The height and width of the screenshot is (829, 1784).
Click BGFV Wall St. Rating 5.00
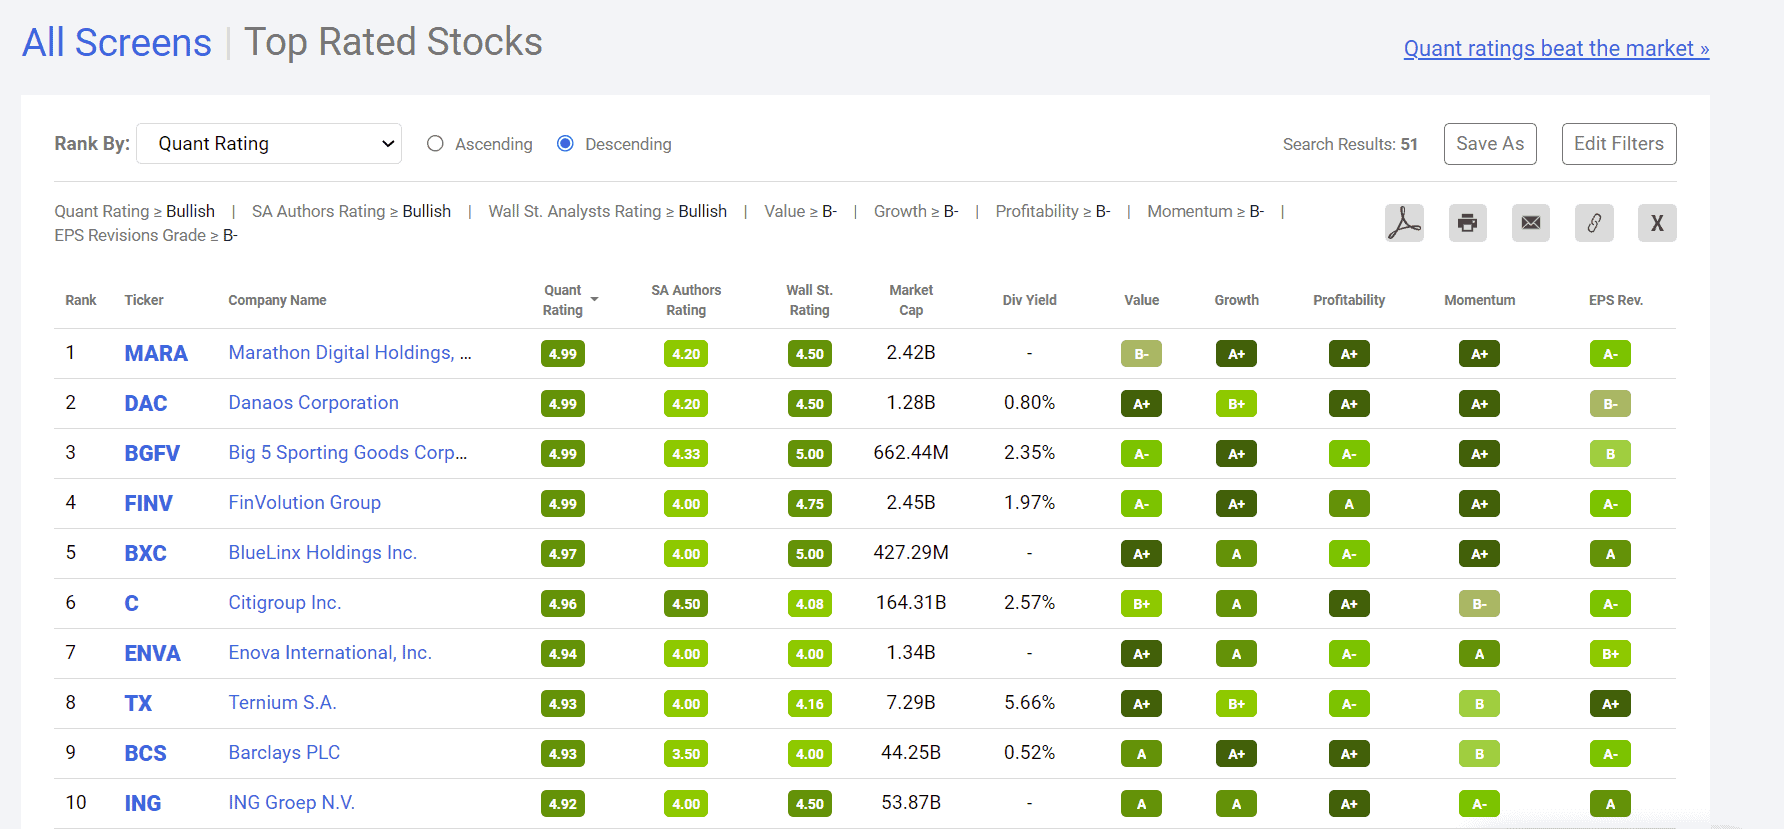(809, 454)
